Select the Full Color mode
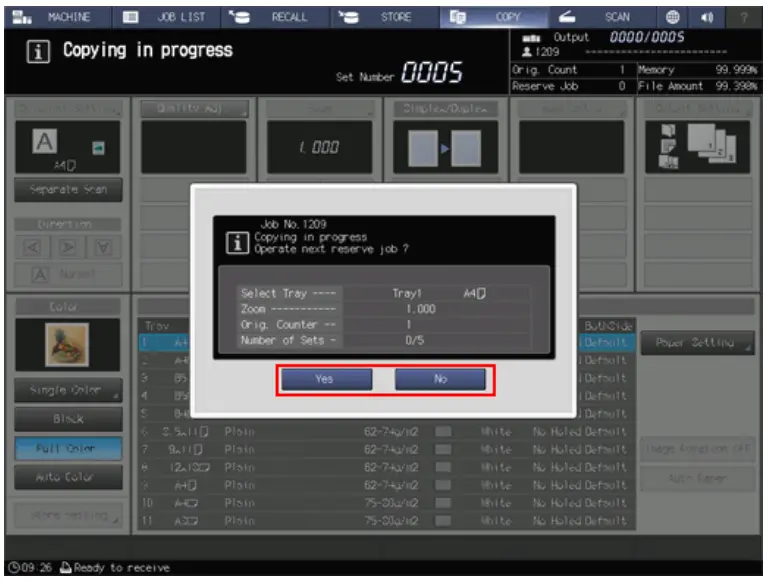This screenshot has height=582, width=770. 68,448
